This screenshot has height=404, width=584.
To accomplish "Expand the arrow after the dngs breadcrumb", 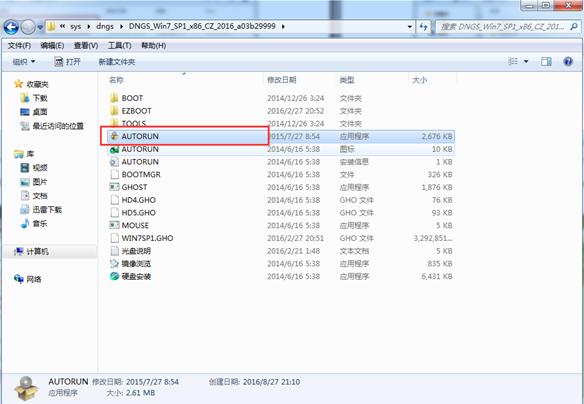I will (121, 26).
